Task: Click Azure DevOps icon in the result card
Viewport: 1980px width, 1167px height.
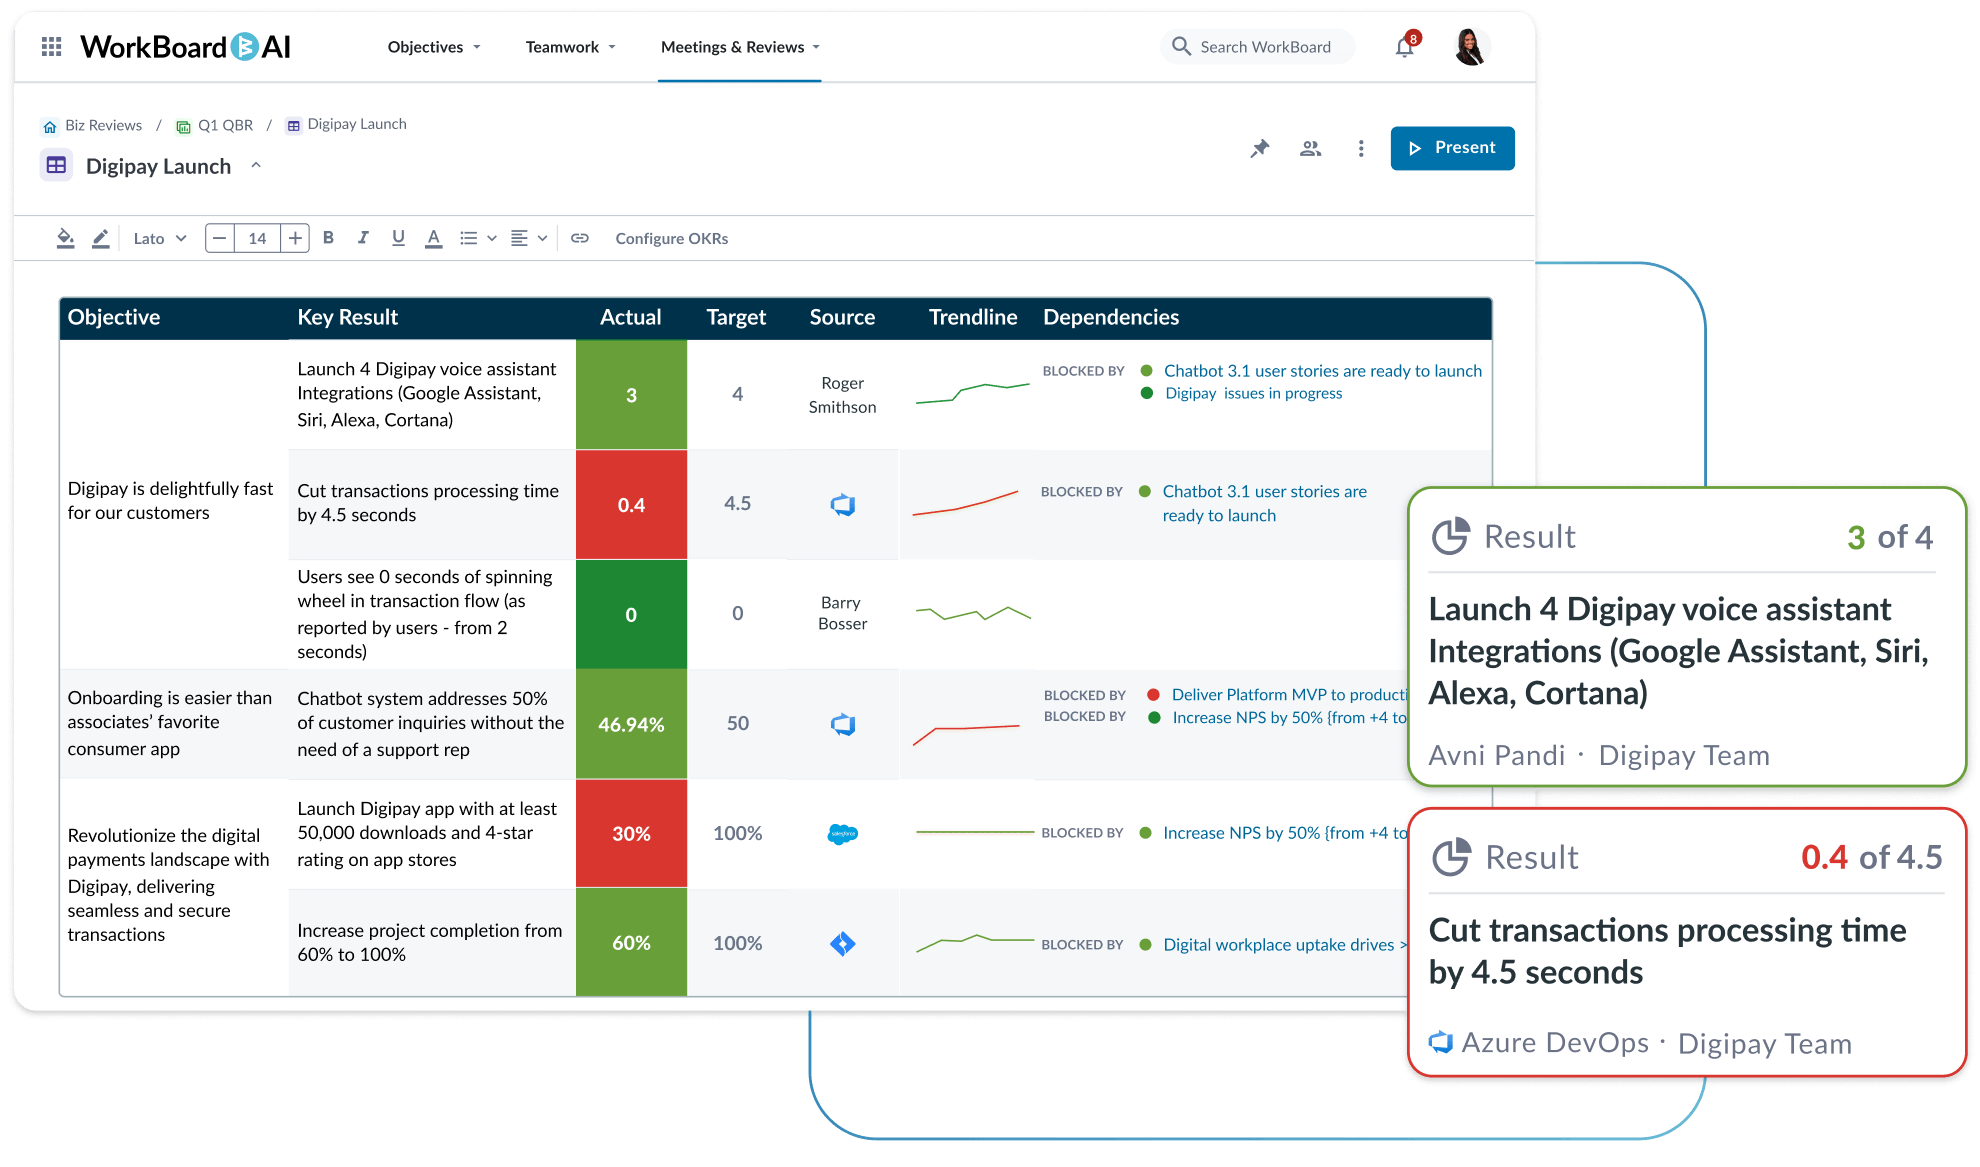Action: click(1441, 1042)
